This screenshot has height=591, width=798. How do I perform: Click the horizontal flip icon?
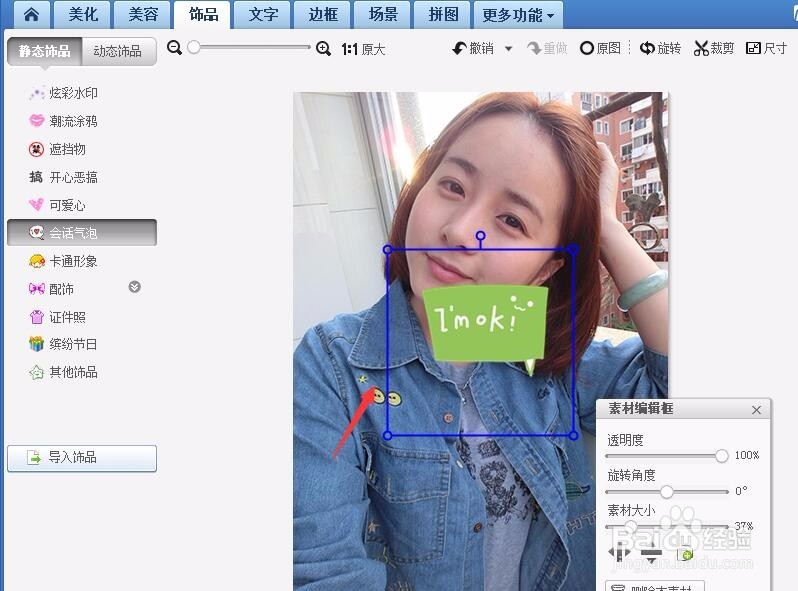(x=620, y=552)
